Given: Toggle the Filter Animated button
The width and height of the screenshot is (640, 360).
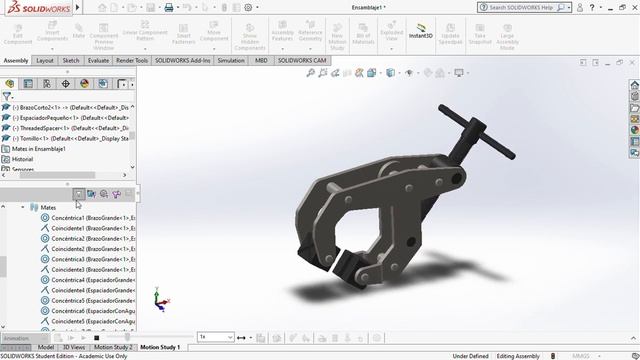Looking at the screenshot, I should [91, 194].
